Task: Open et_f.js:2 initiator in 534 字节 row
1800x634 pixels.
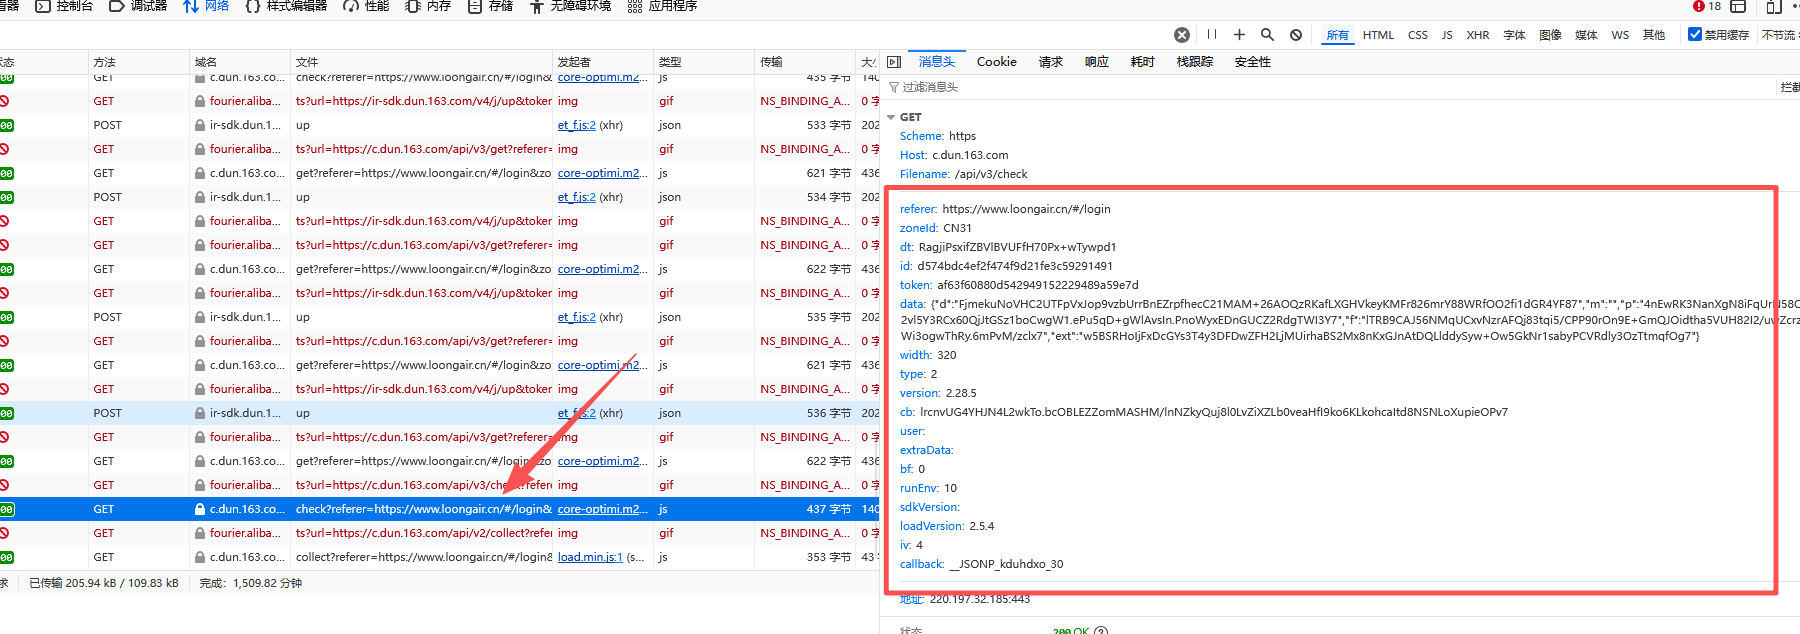Action: tap(577, 197)
